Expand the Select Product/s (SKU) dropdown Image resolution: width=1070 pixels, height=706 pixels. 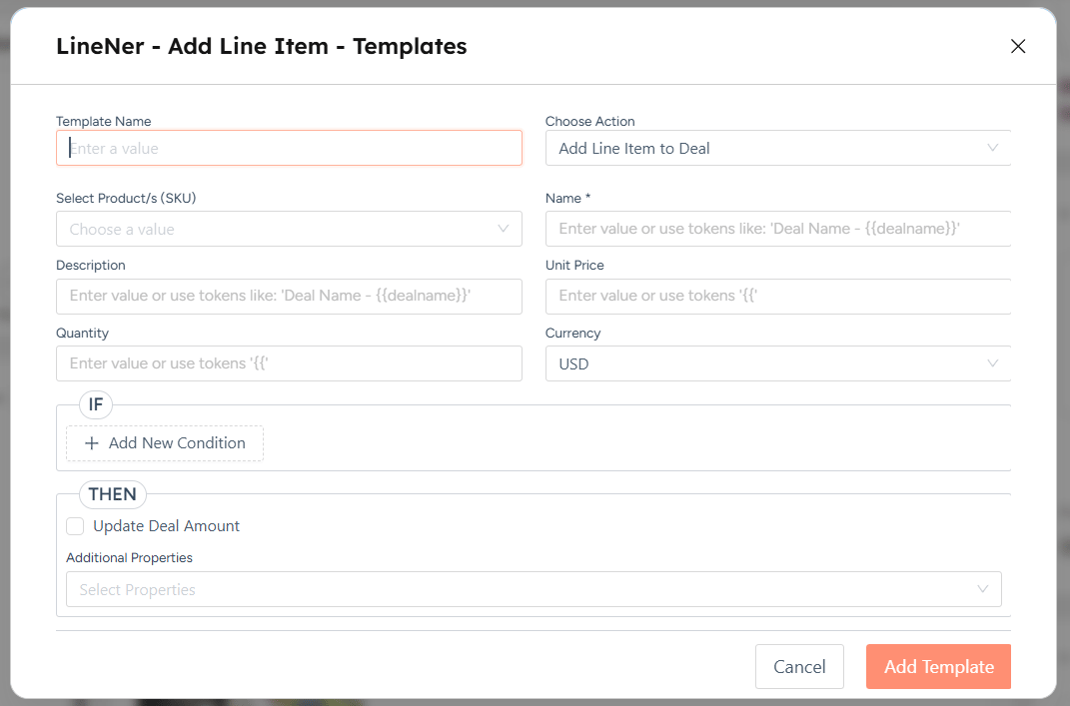[x=280, y=229]
